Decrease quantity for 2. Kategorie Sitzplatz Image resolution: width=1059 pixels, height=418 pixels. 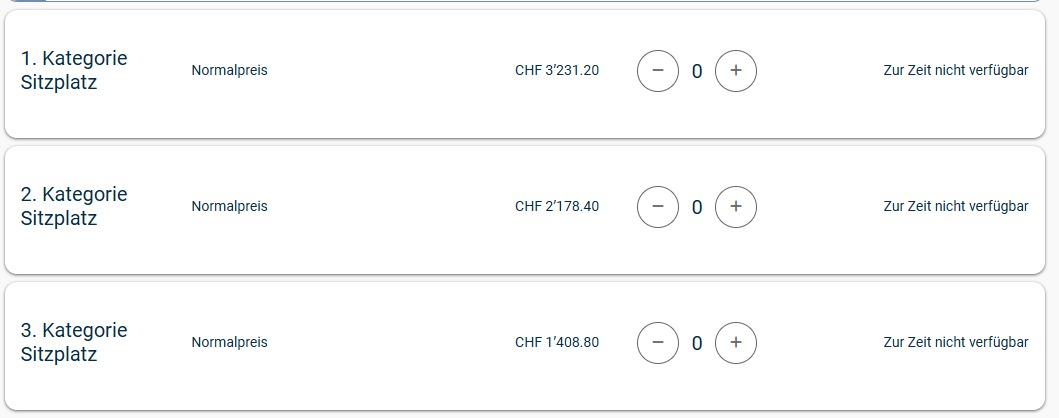click(658, 207)
